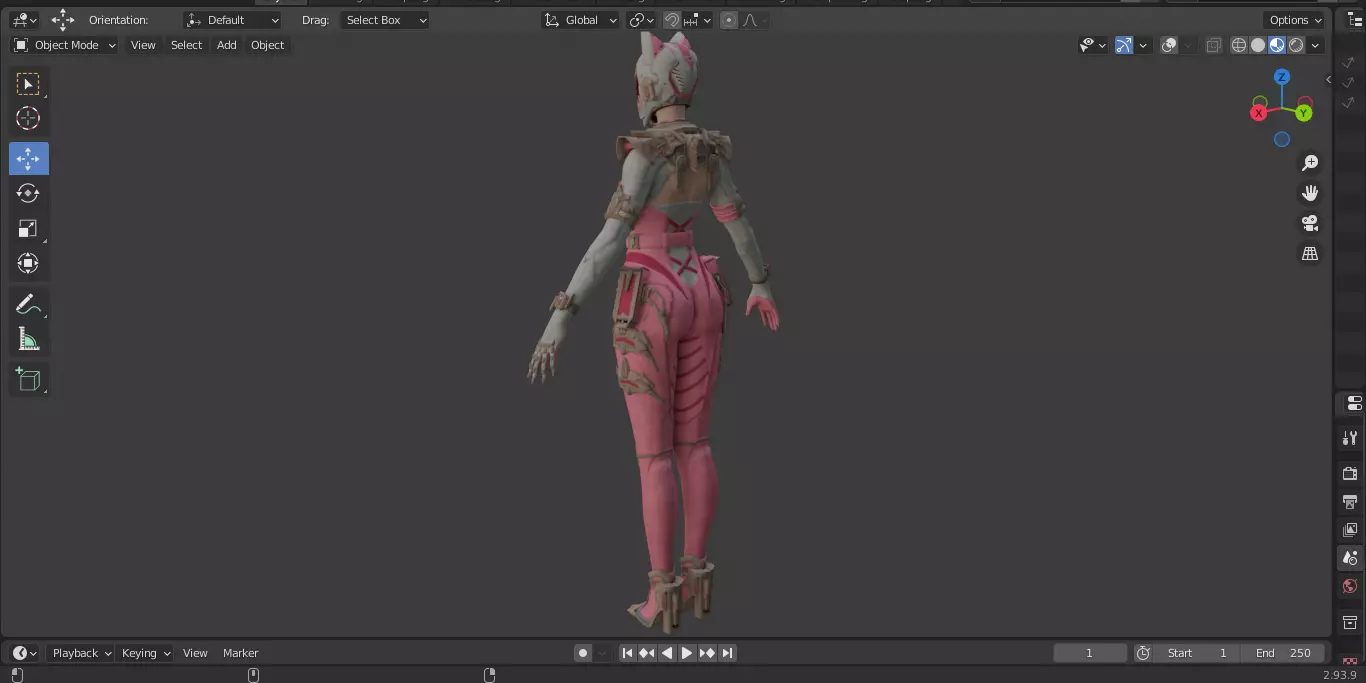Viewport: 1366px width, 683px height.
Task: Open the Keying menu
Action: pyautogui.click(x=145, y=653)
